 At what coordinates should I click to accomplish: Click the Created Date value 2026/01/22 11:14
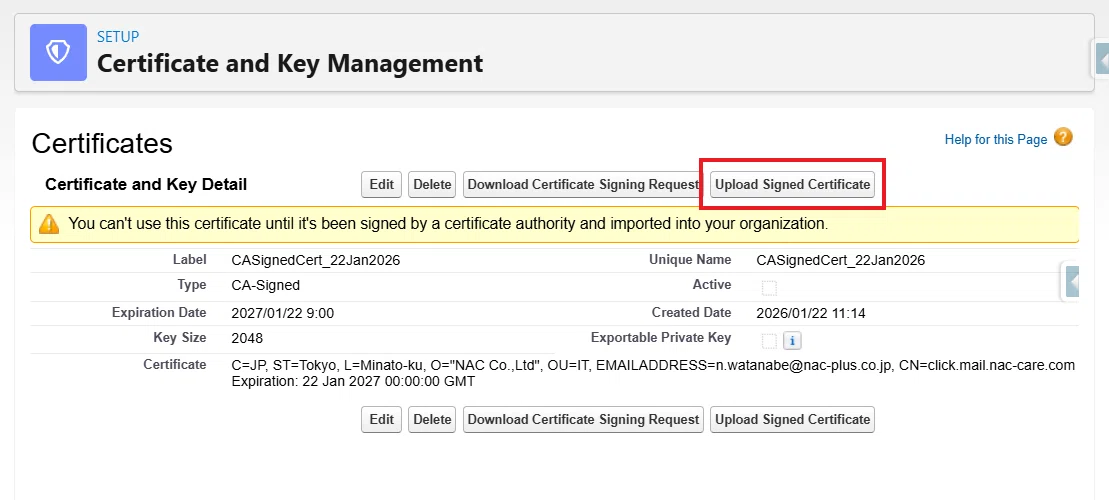click(811, 313)
